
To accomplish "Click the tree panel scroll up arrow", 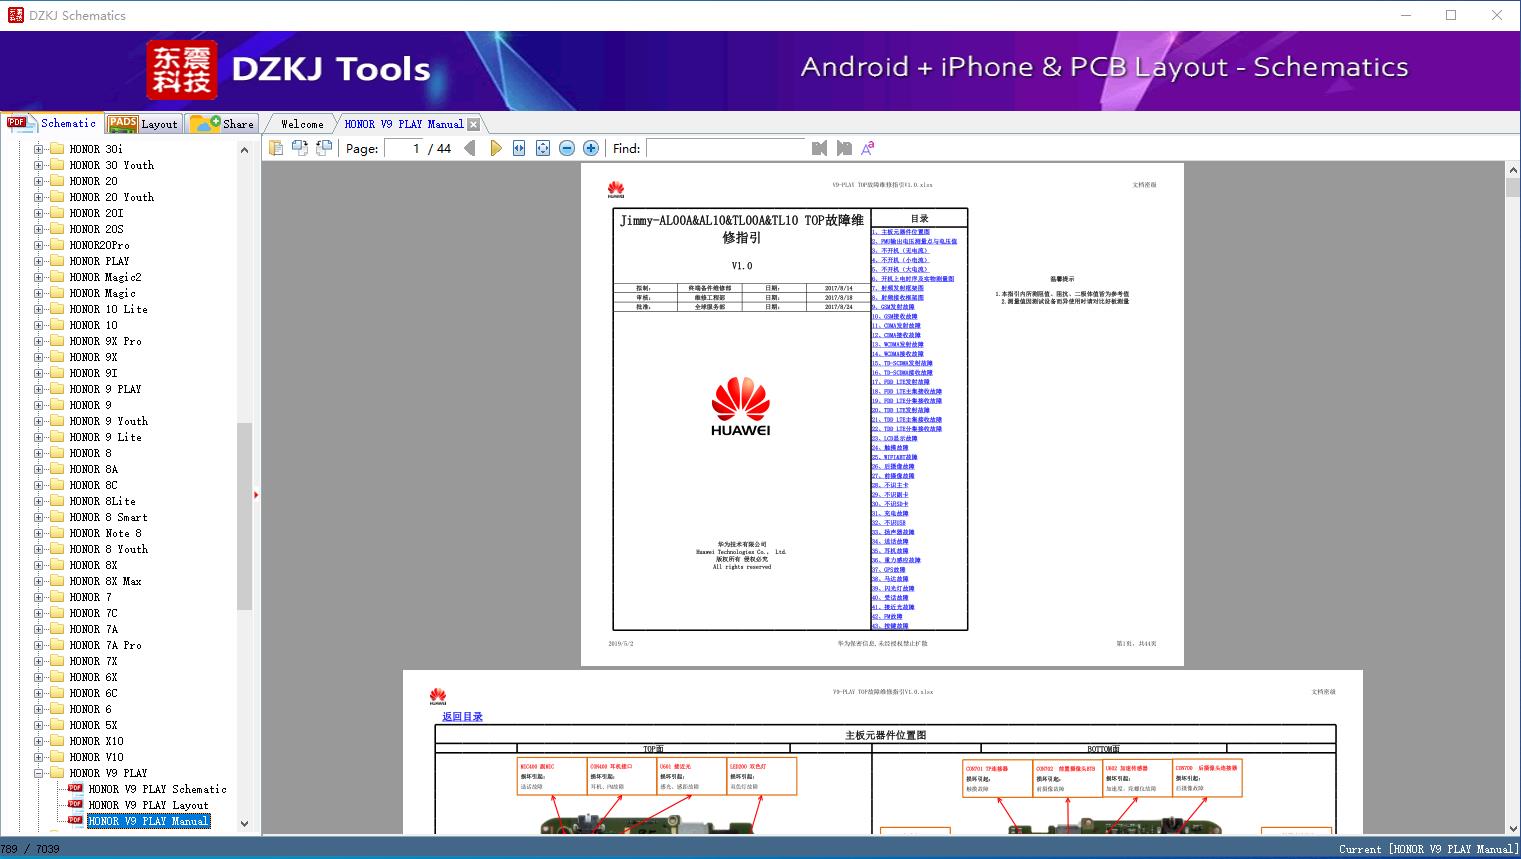I will click(x=244, y=150).
